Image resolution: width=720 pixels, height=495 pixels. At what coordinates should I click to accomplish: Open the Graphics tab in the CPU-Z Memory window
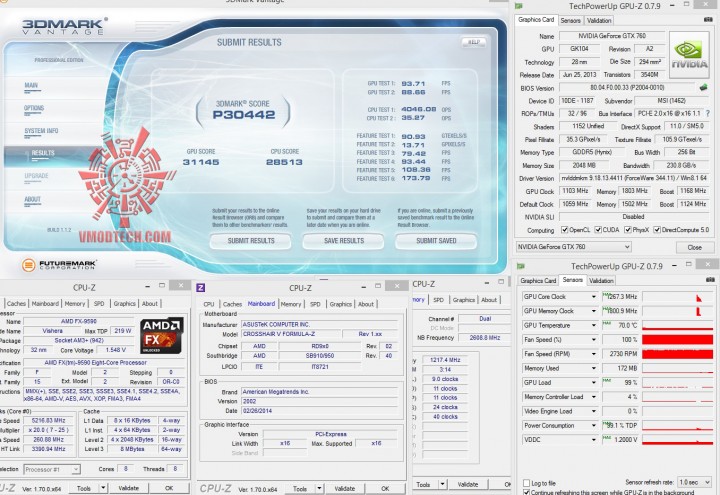463,300
